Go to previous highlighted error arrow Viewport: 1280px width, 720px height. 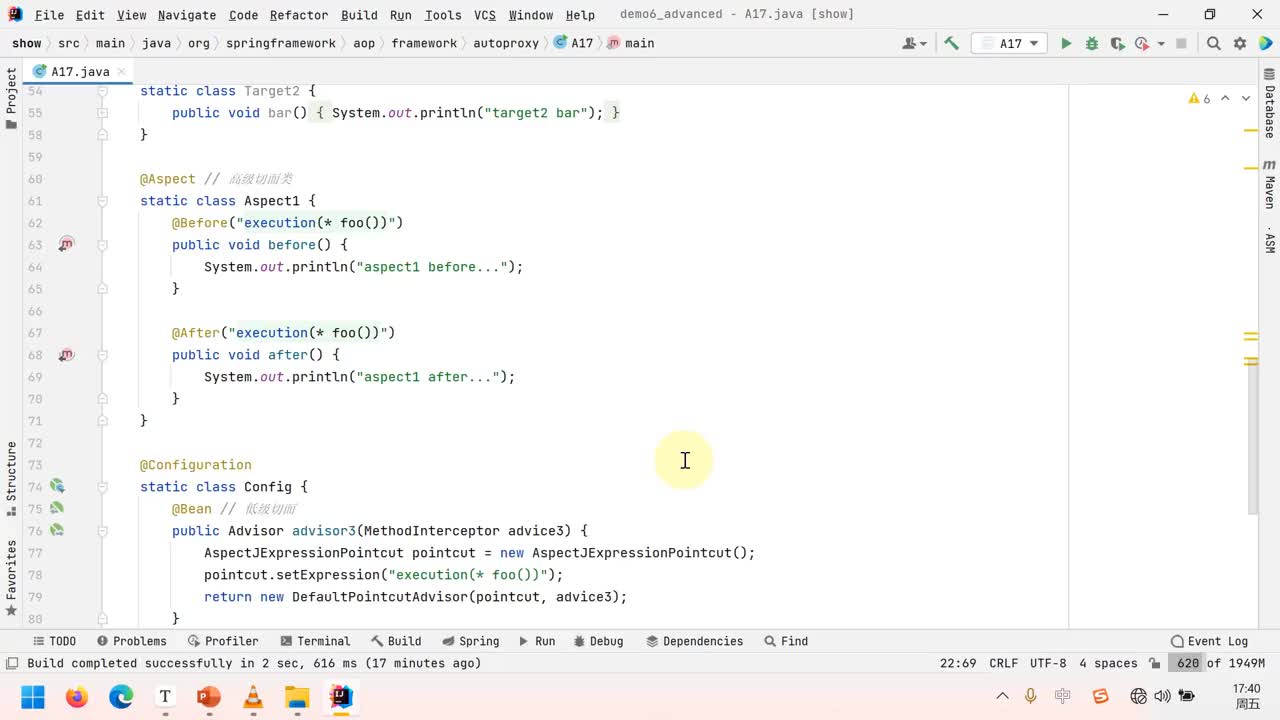click(x=1226, y=98)
